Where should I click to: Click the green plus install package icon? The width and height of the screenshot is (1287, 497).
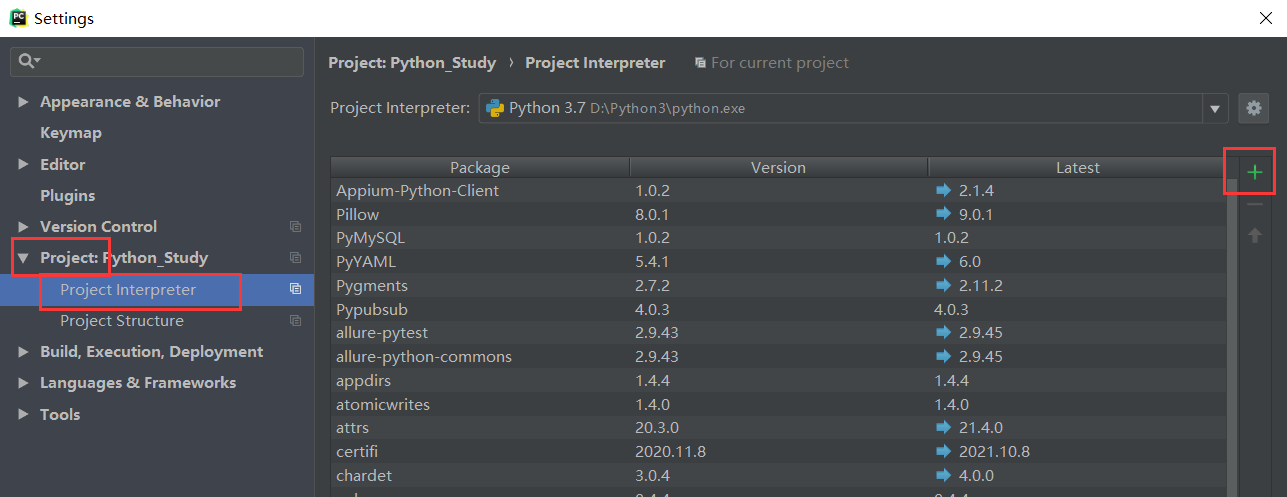(x=1255, y=173)
